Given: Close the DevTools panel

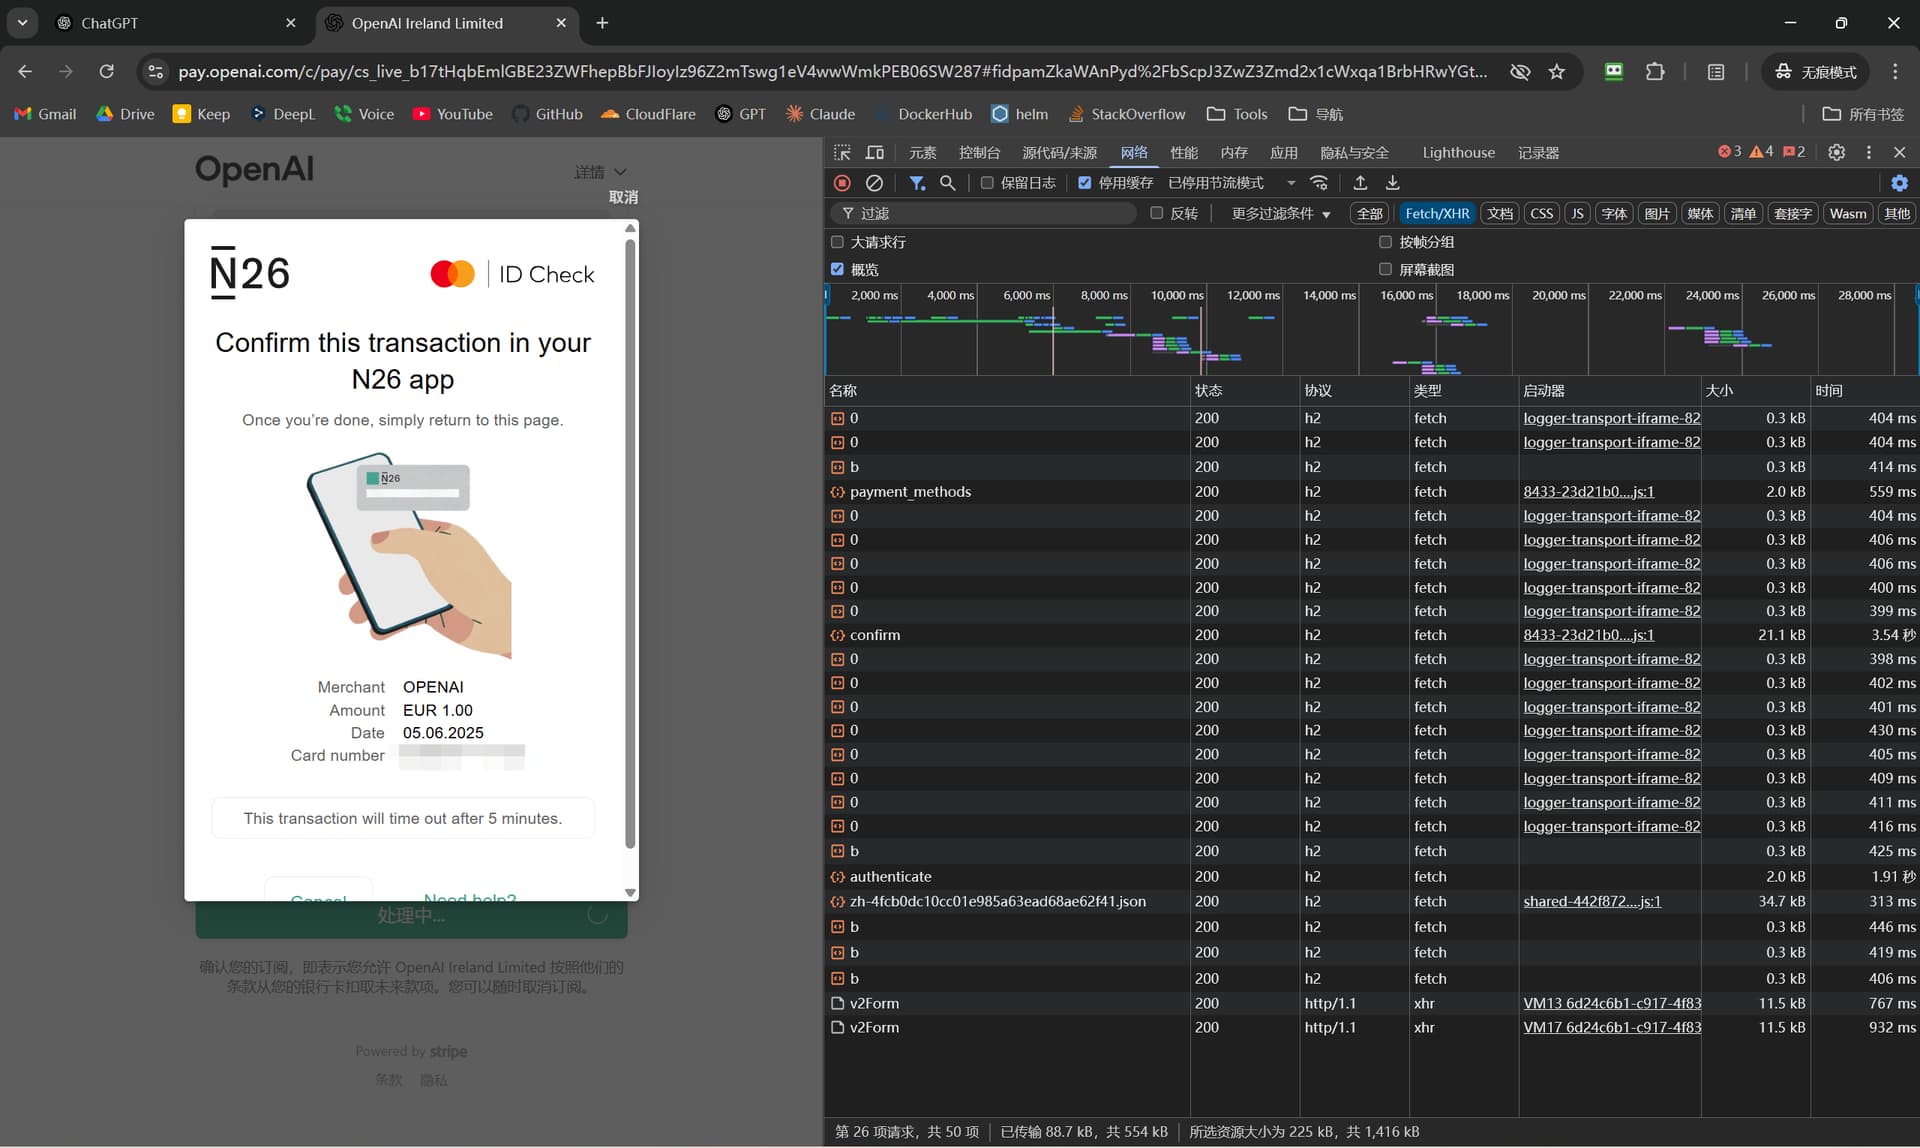Looking at the screenshot, I should (1900, 152).
